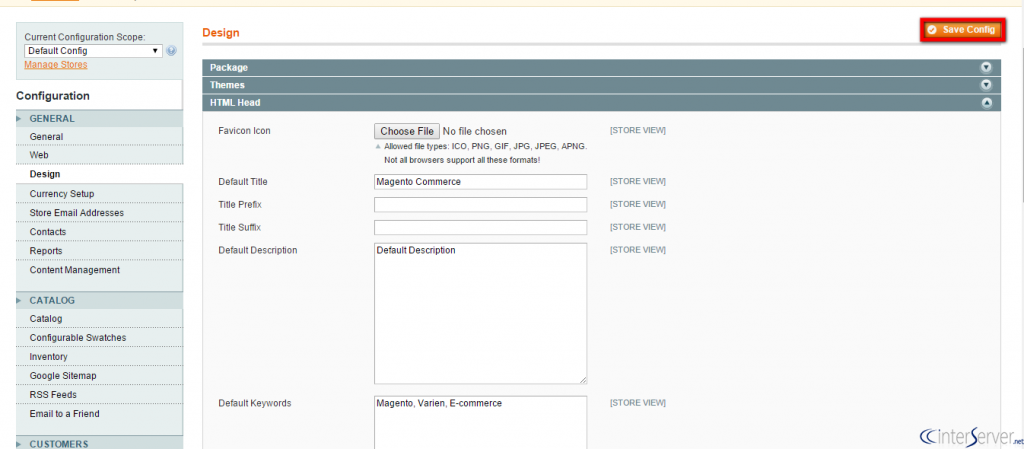1024x449 pixels.
Task: Open Web configuration tab
Action: click(x=99, y=155)
